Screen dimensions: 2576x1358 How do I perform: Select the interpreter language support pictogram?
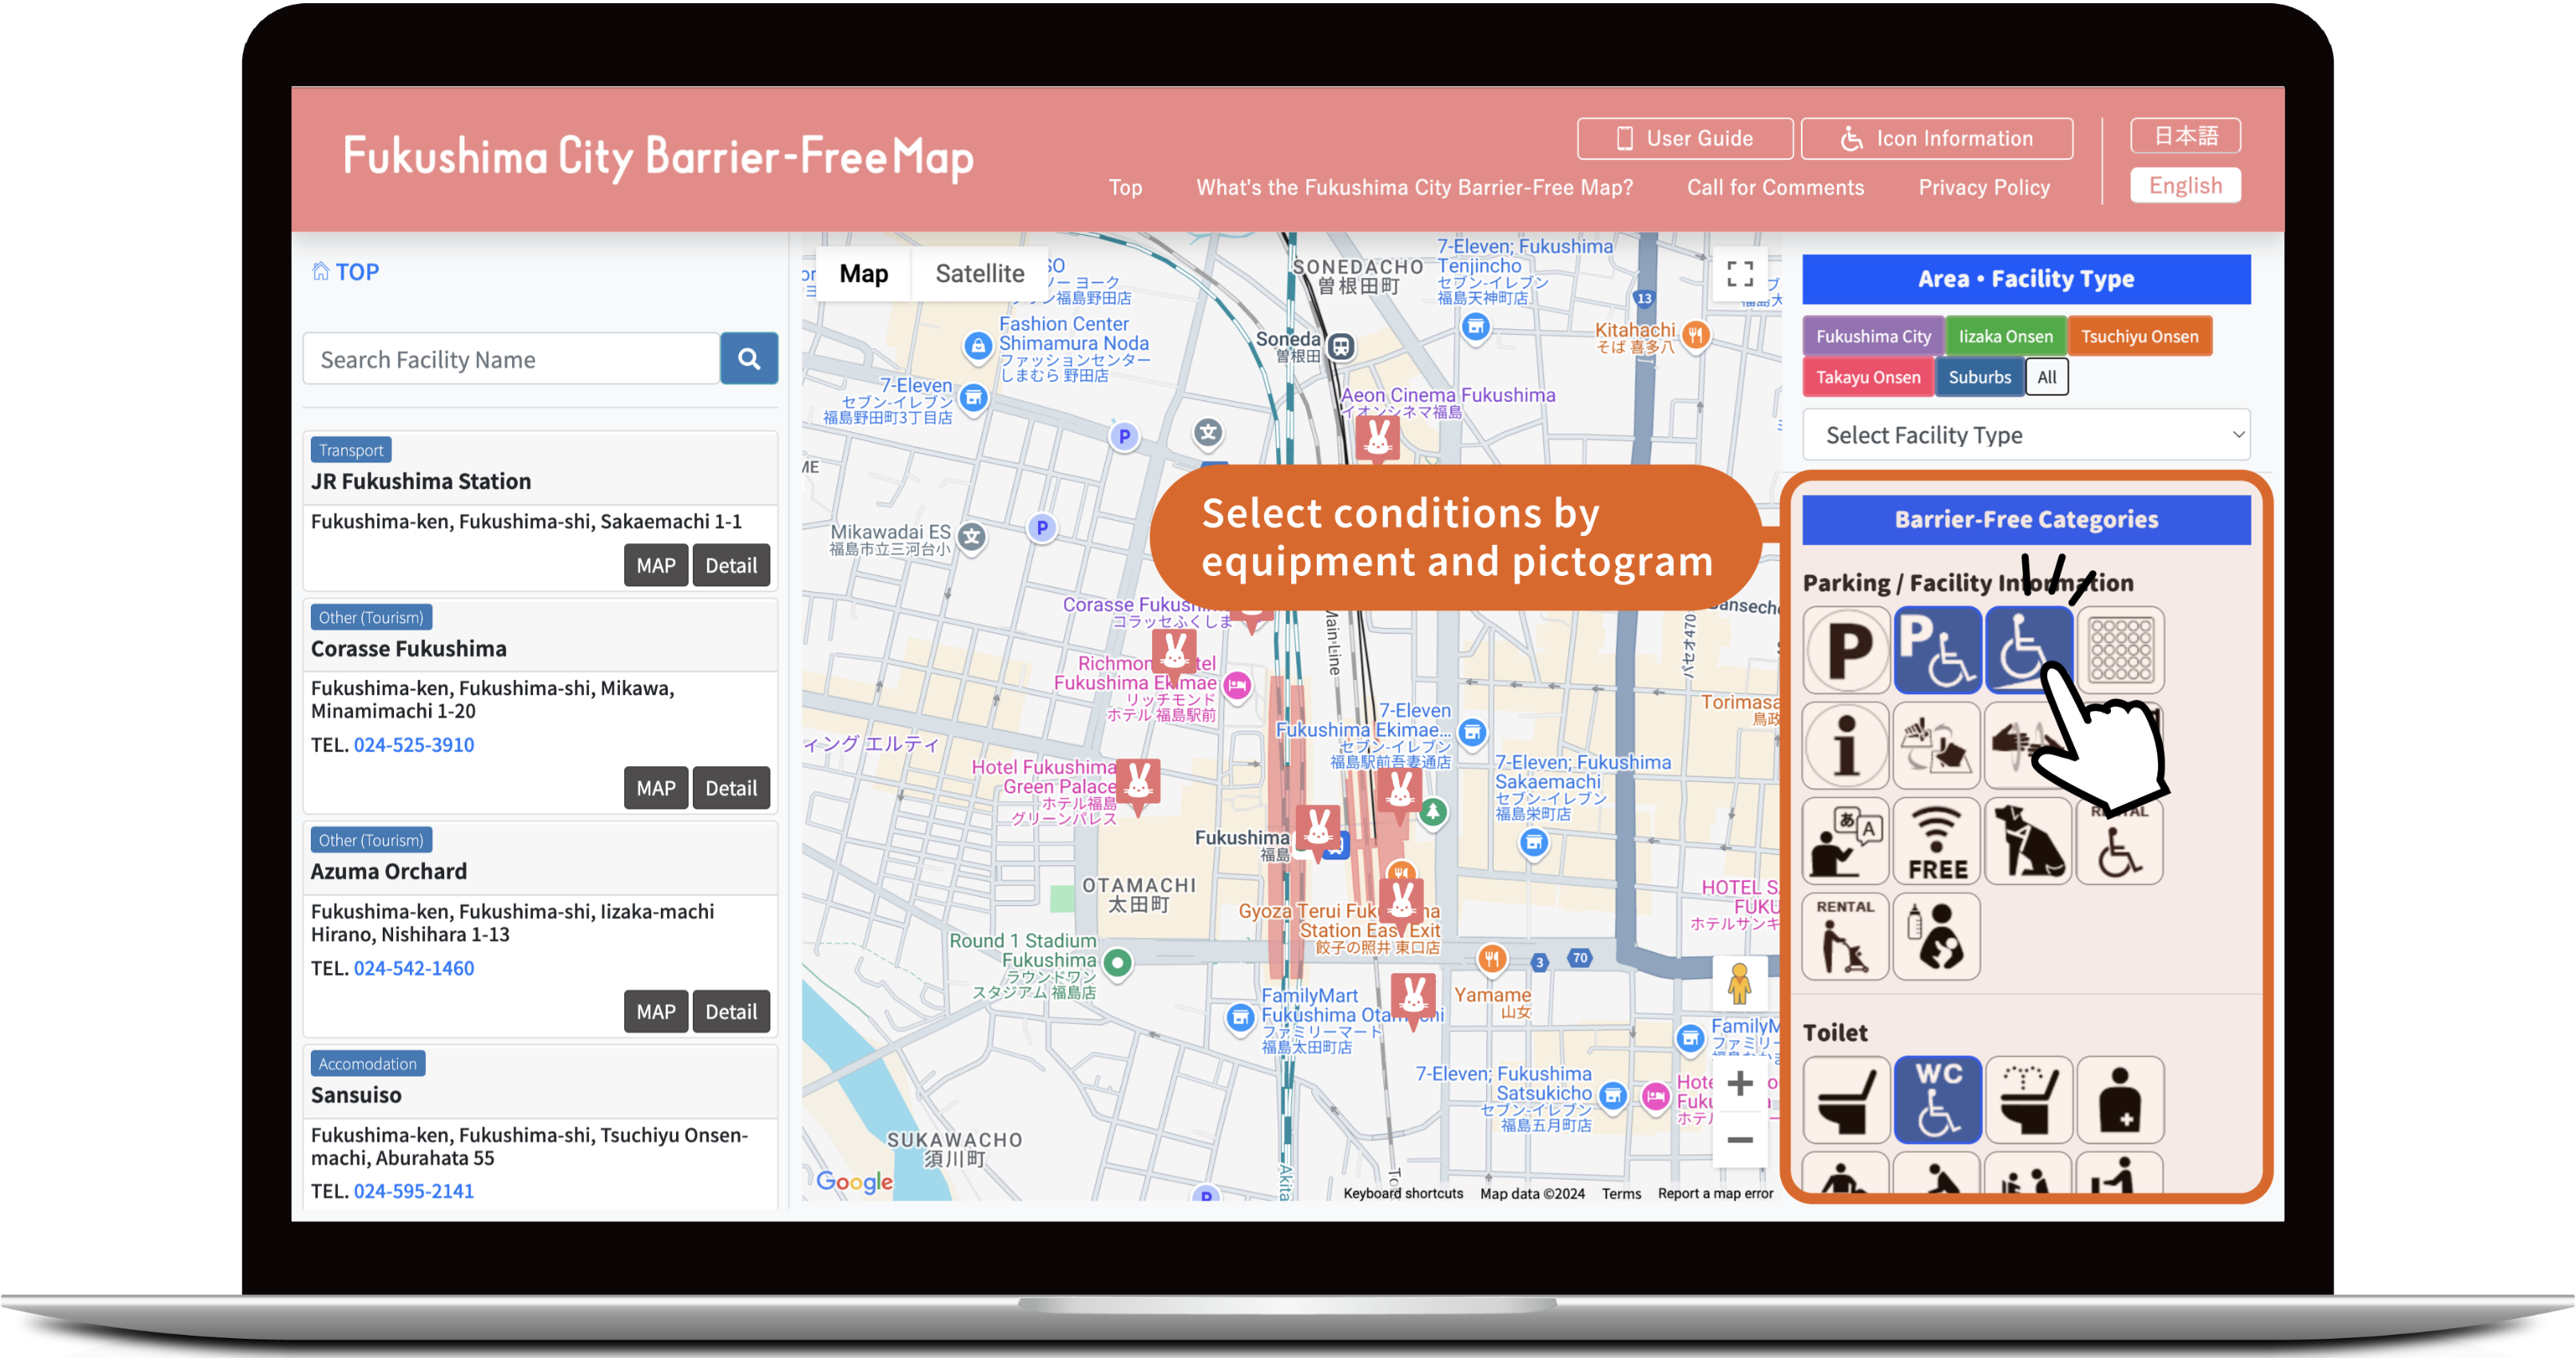coord(1846,841)
